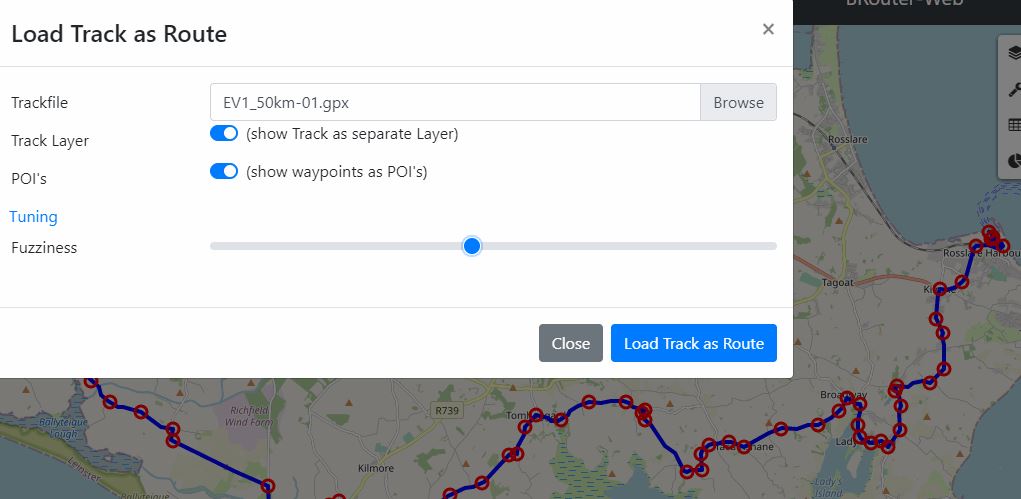Click the "show waypoints as POI's" label

click(337, 172)
